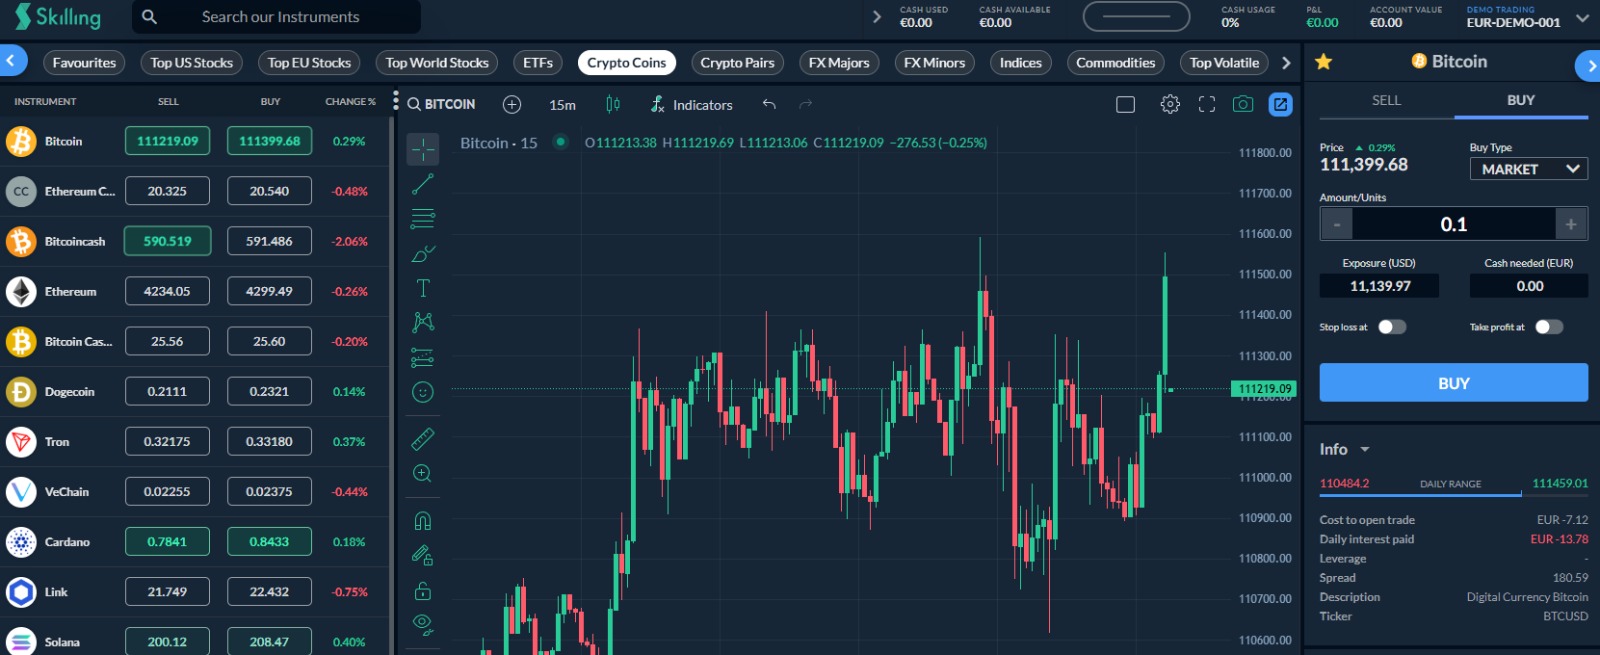Viewport: 1600px width, 655px height.
Task: Click the blue BUY button
Action: [1453, 383]
